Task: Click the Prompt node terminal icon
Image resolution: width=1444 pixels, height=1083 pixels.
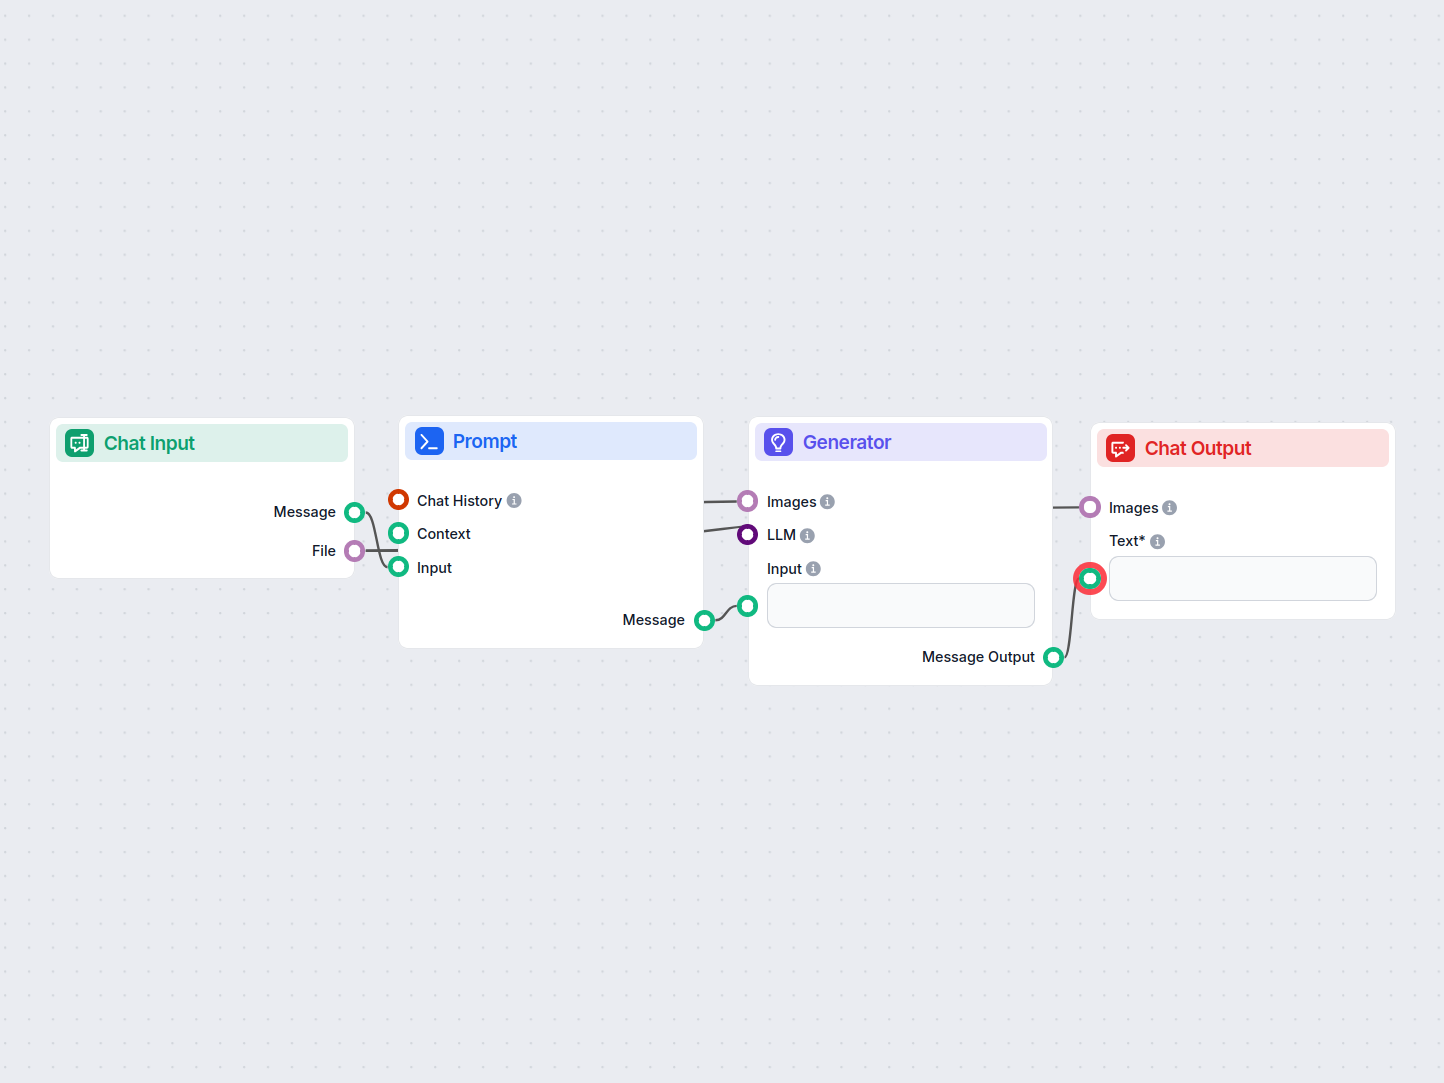Action: [429, 441]
